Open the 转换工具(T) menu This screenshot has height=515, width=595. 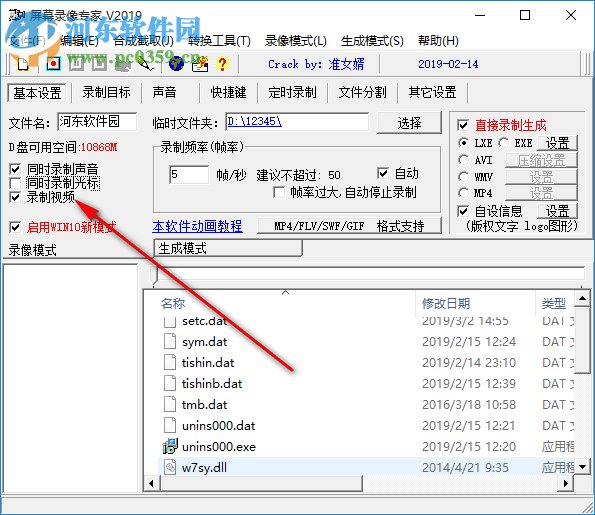pos(219,41)
